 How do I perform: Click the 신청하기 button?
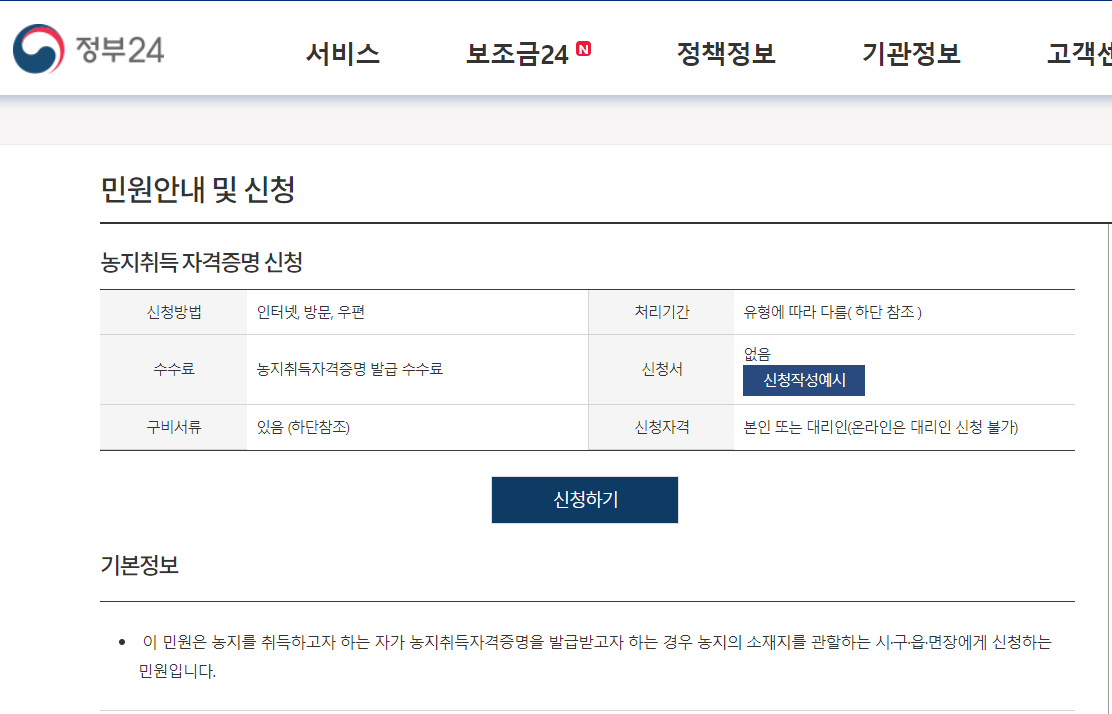tap(585, 500)
